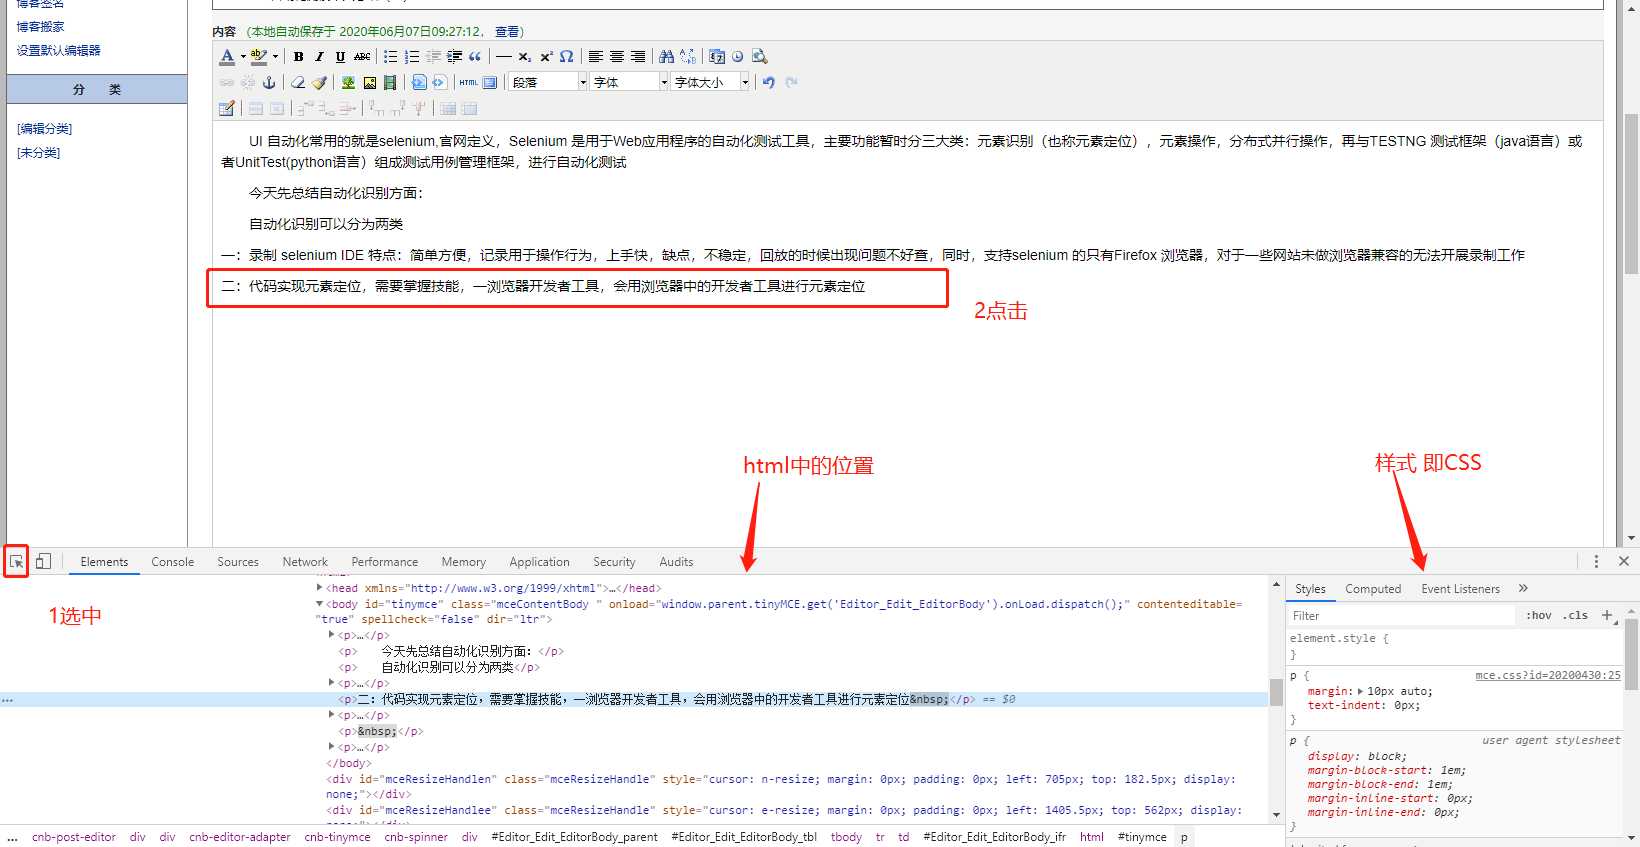Insert a blockquote
1640x847 pixels.
click(475, 57)
